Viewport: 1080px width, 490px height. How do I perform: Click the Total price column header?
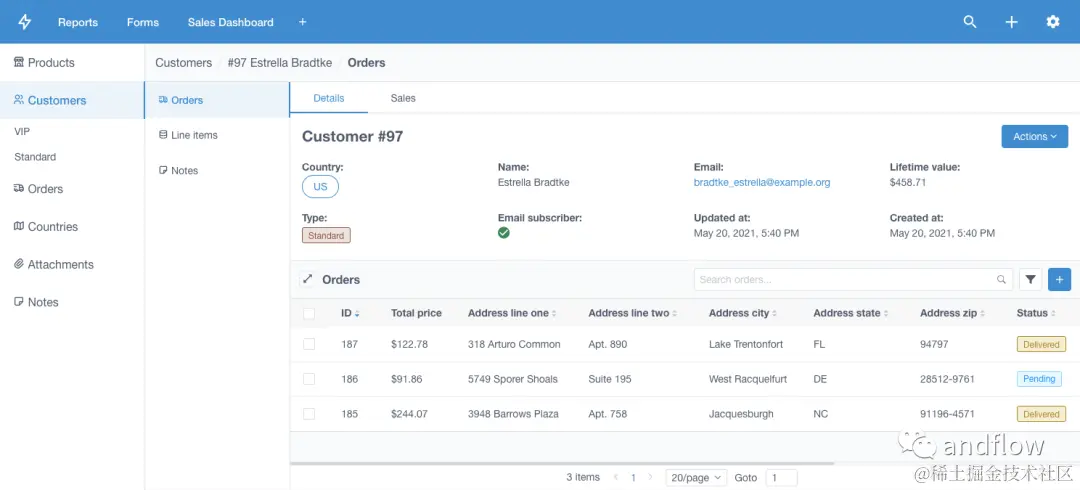416,313
